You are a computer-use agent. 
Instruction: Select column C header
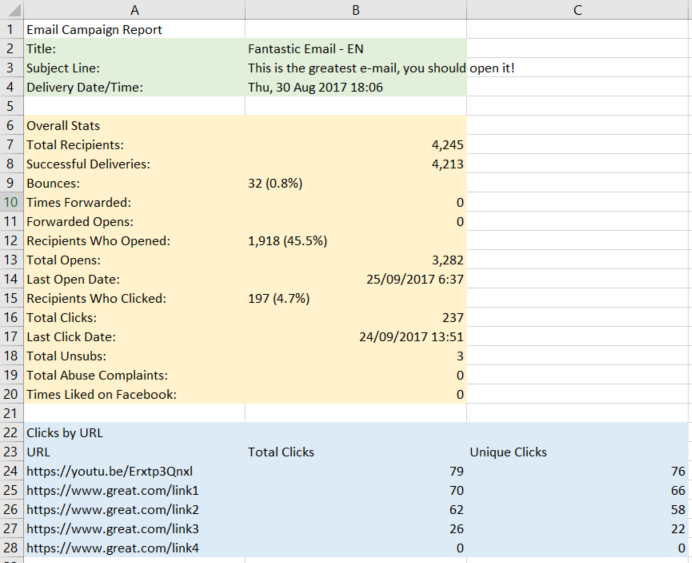(578, 9)
